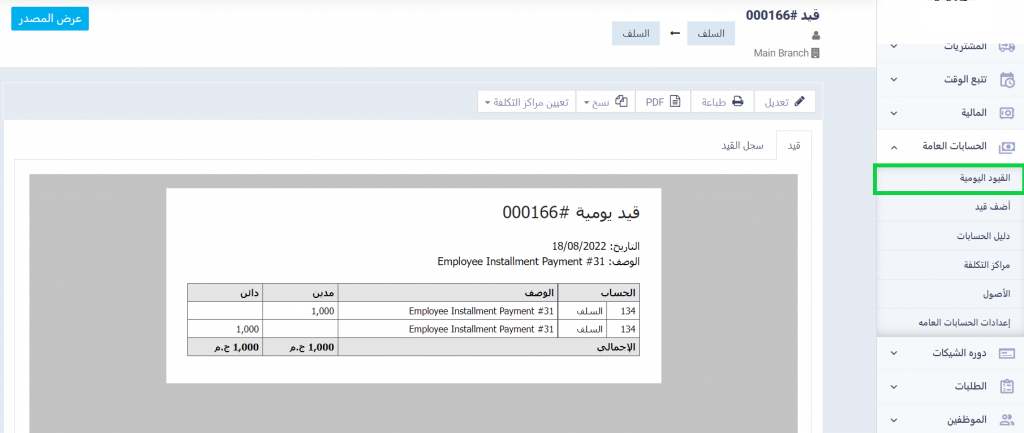
Task: Click the PDF document icon
Action: coord(675,102)
